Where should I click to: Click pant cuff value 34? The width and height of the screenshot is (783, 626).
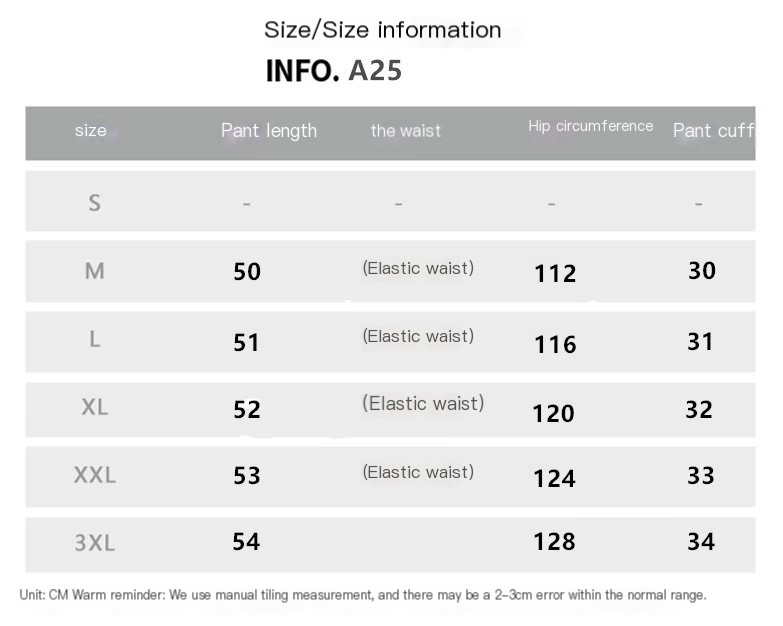[700, 541]
